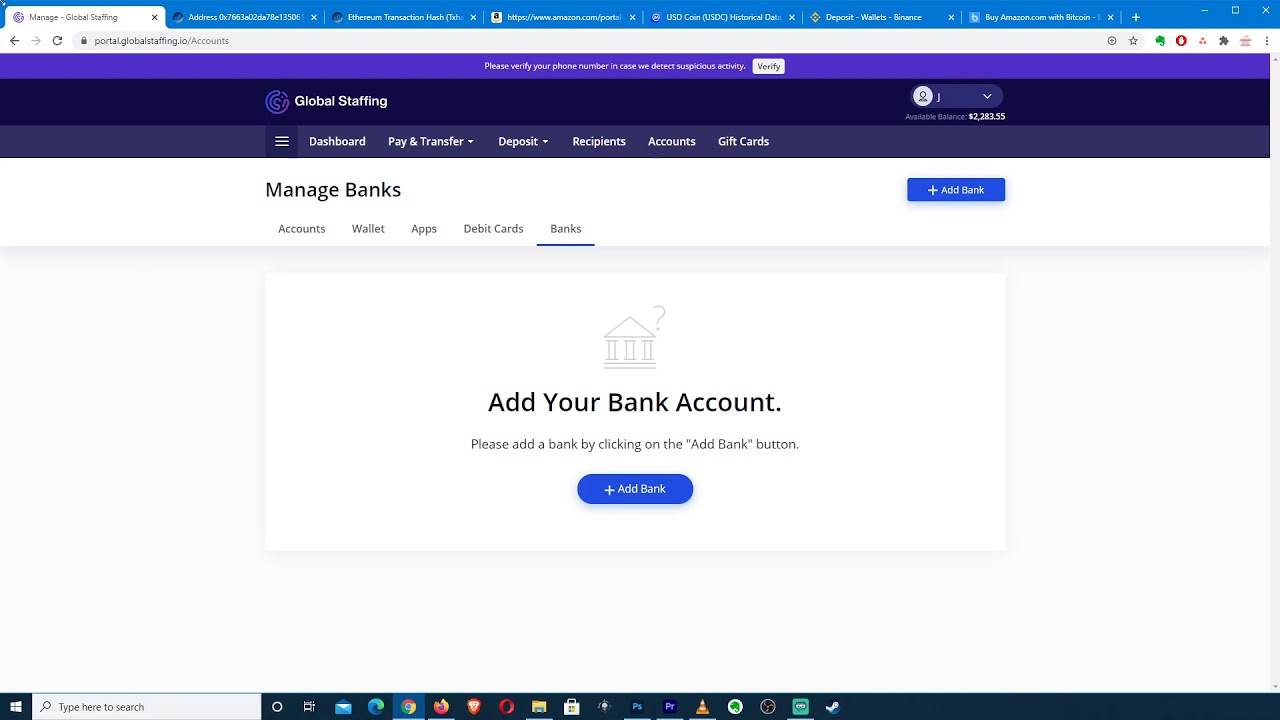
Task: Select the Banks tab
Action: point(565,229)
